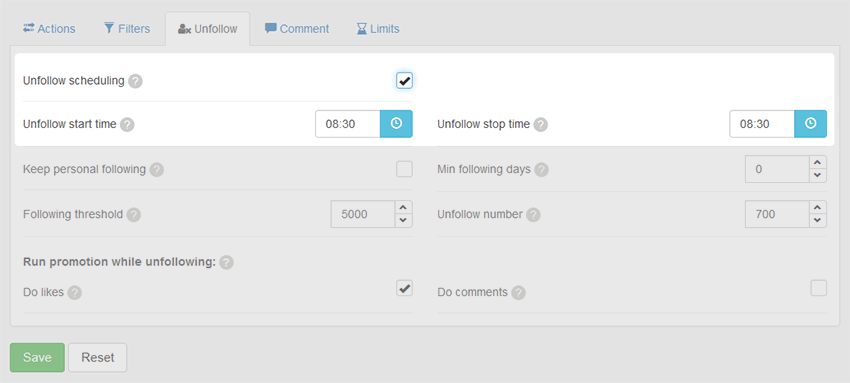The width and height of the screenshot is (850, 383).
Task: Decrease Following threshold with down arrow
Action: click(x=403, y=220)
